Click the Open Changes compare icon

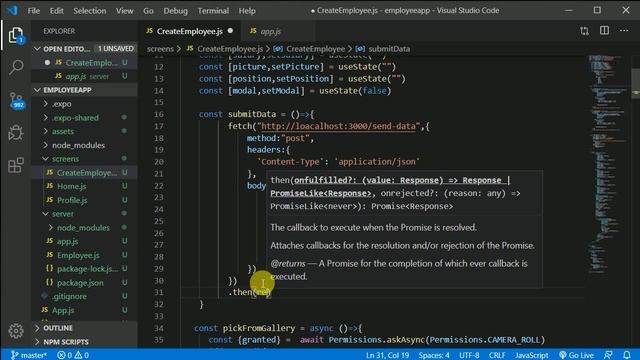coord(584,31)
